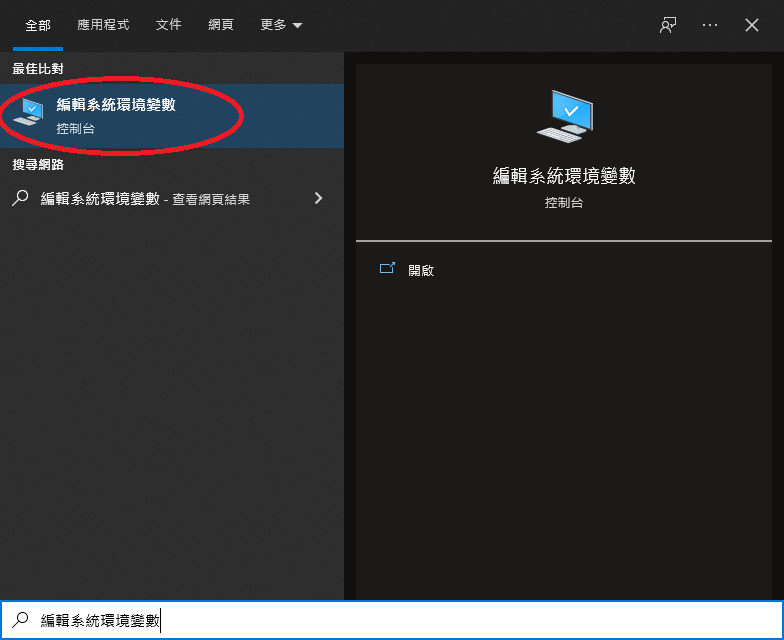This screenshot has width=784, height=640.
Task: Open the three-dot options menu
Action: 710,25
